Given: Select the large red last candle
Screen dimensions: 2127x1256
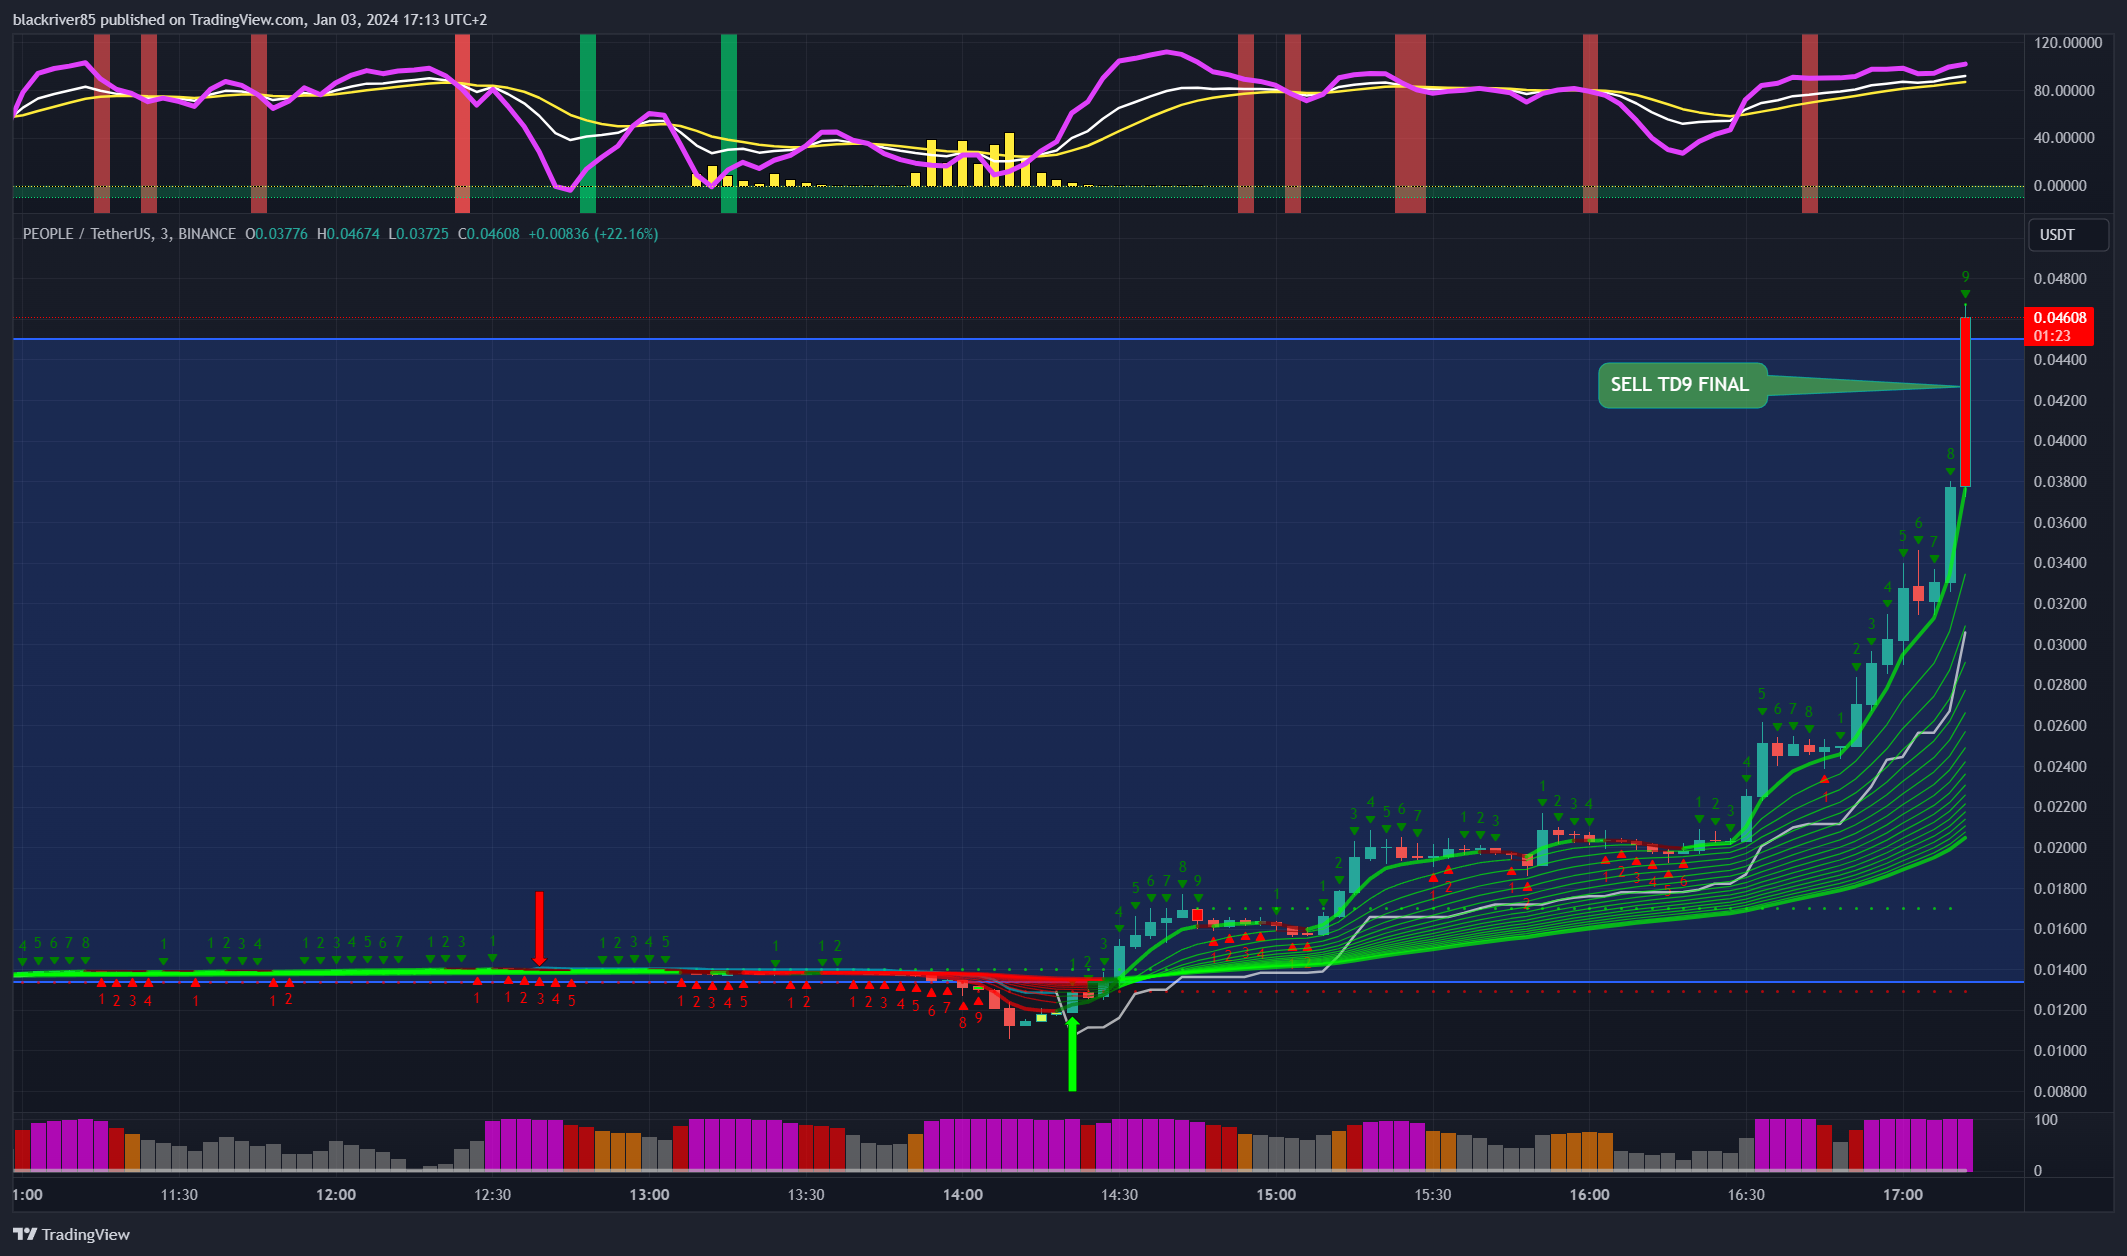Looking at the screenshot, I should coord(1965,400).
